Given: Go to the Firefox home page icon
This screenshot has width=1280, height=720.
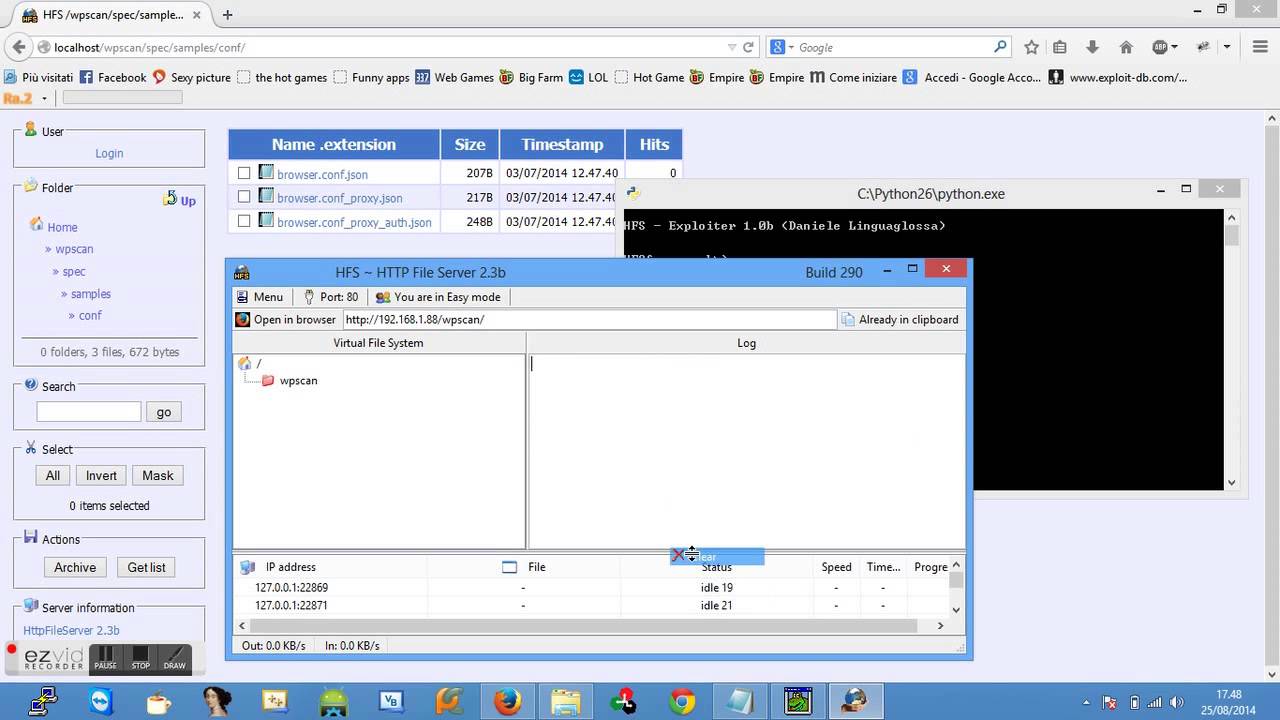Looking at the screenshot, I should [x=1126, y=47].
